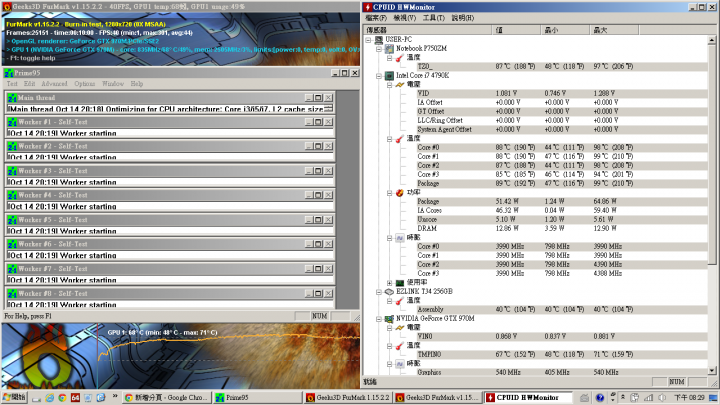
Task: Collapse the i7 4790K powers (功率) group
Action: coord(389,193)
